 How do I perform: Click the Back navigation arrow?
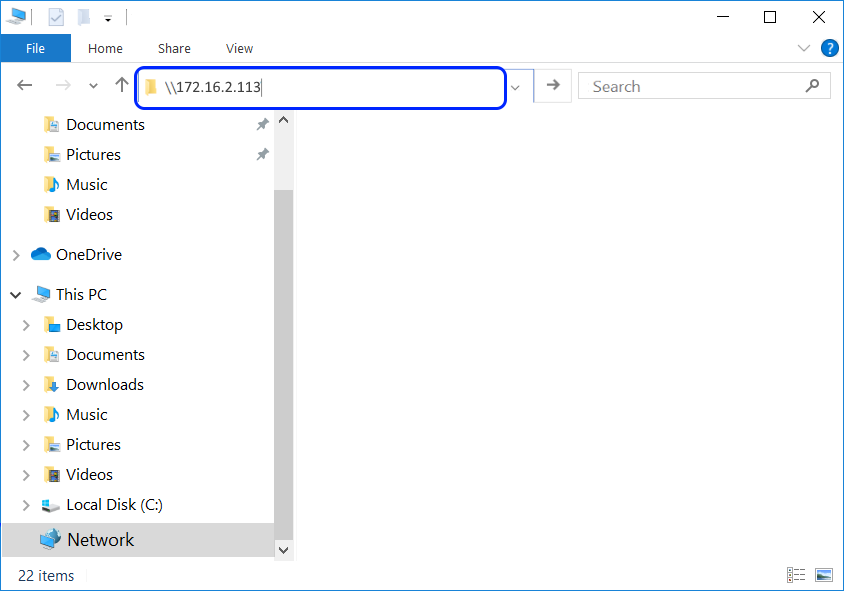pyautogui.click(x=25, y=85)
